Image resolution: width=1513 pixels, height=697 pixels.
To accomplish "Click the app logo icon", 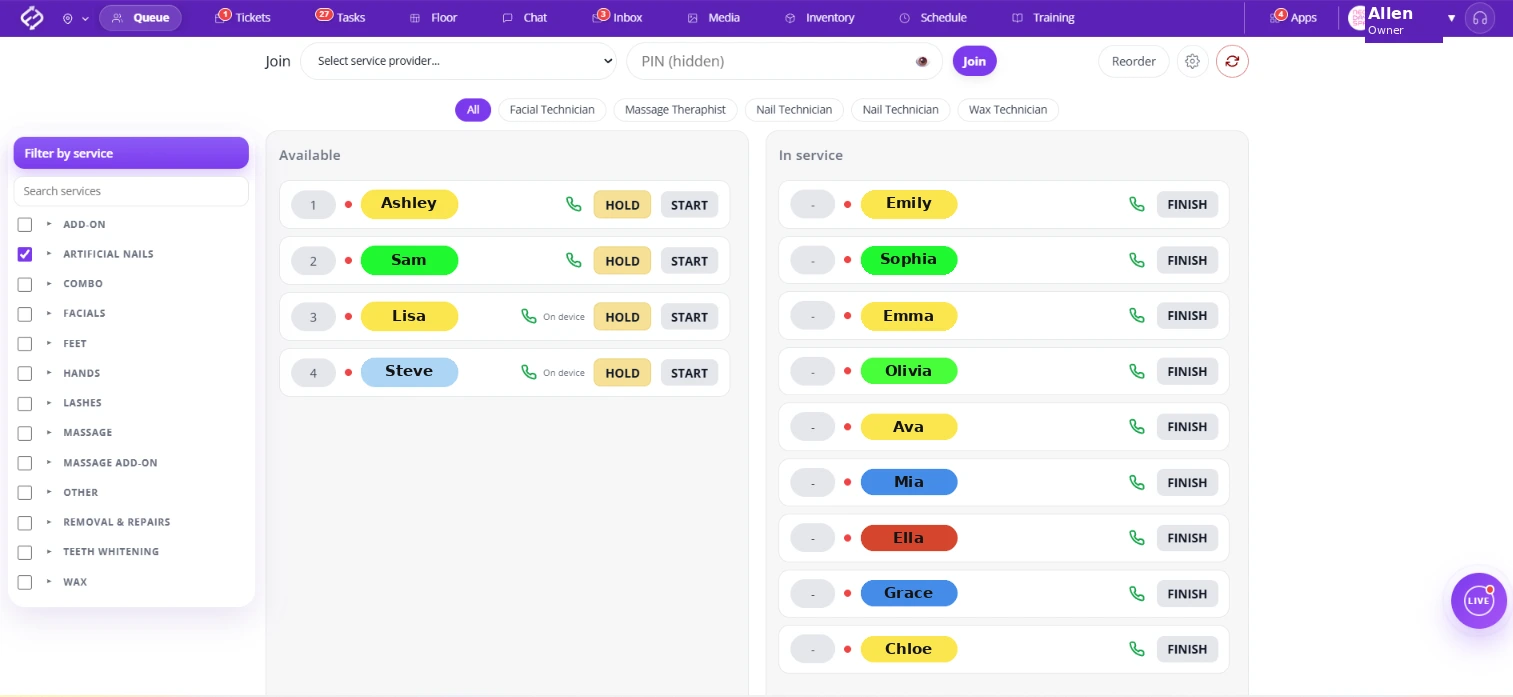I will click(x=32, y=18).
